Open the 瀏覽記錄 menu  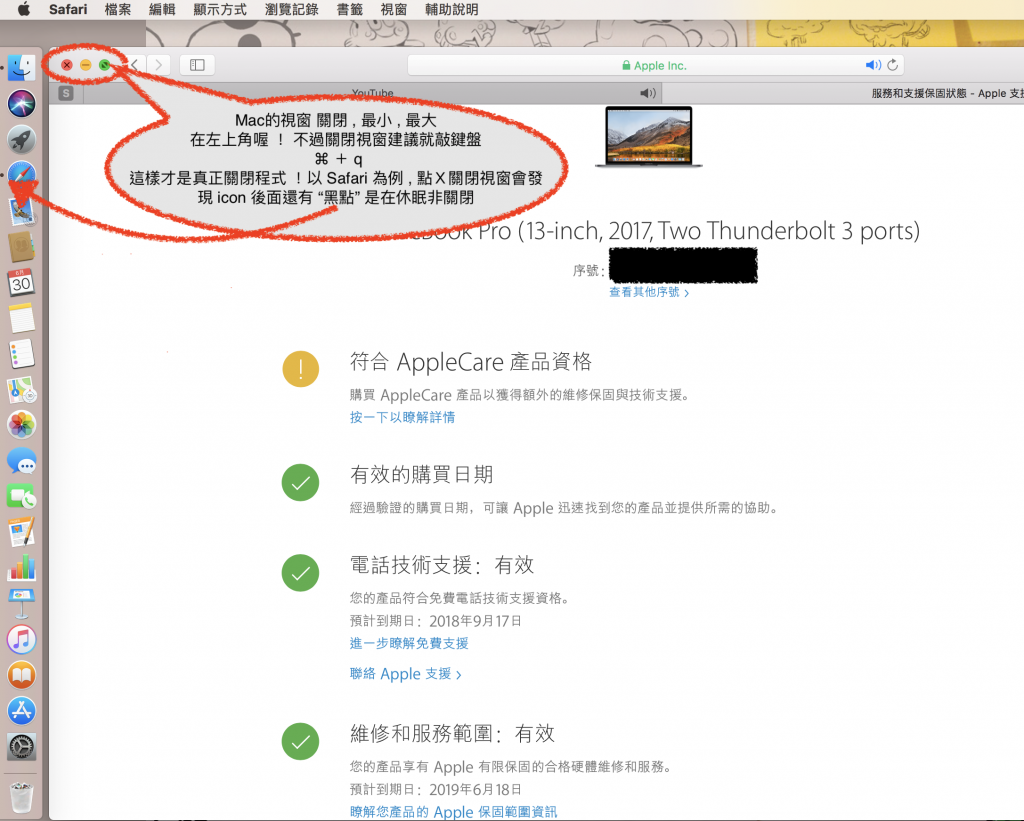coord(291,9)
